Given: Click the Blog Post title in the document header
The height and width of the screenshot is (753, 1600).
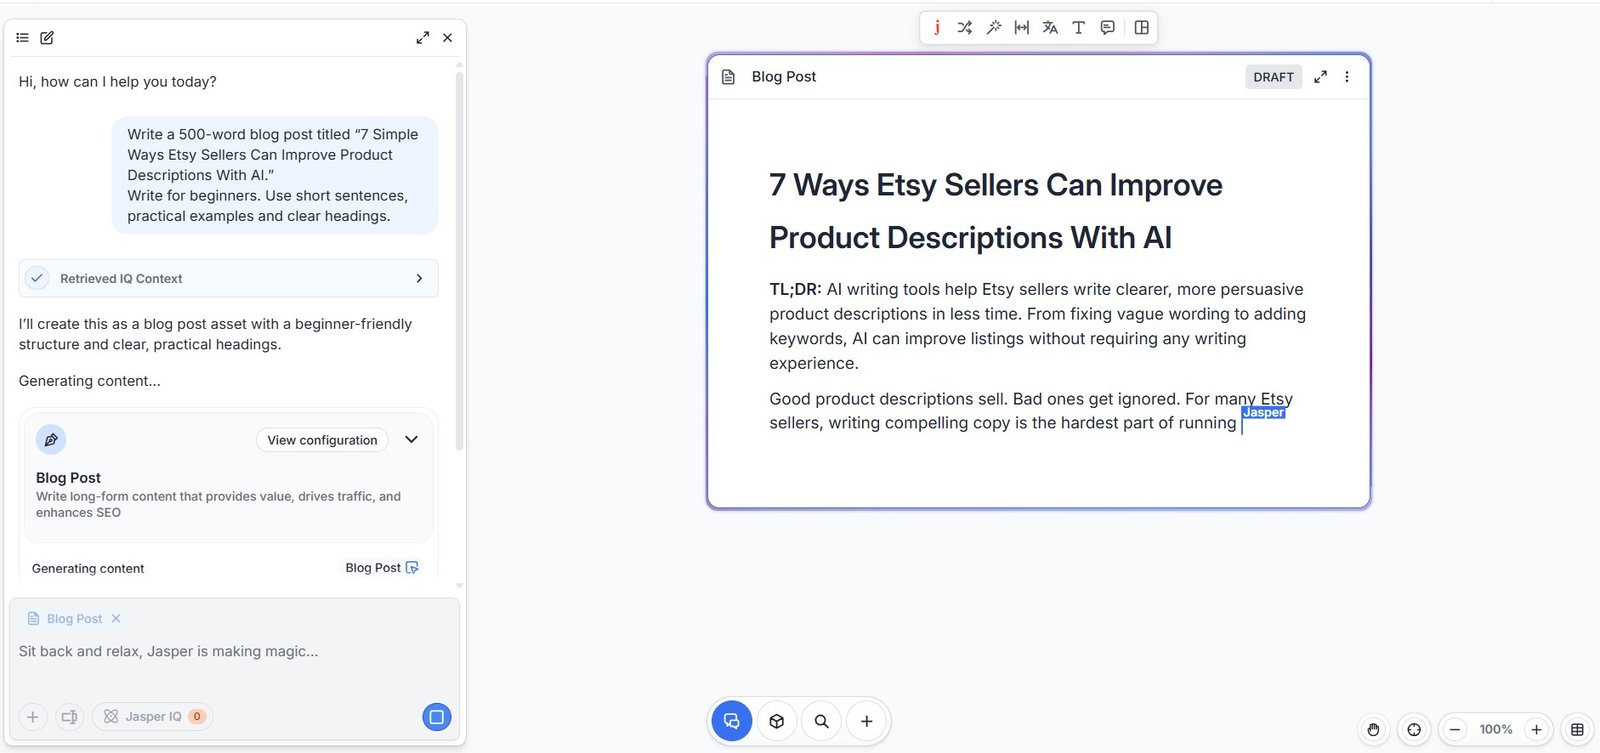Looking at the screenshot, I should [784, 77].
